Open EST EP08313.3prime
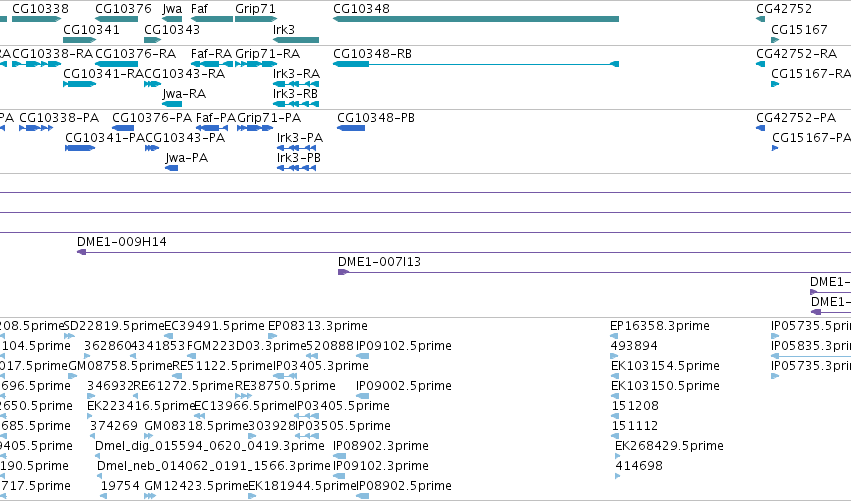The image size is (851, 501). pos(317,326)
